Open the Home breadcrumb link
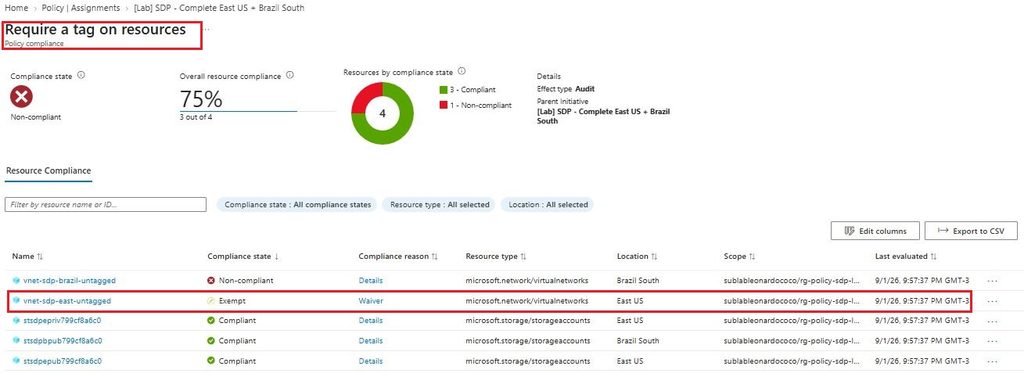The image size is (1024, 373). 16,8
